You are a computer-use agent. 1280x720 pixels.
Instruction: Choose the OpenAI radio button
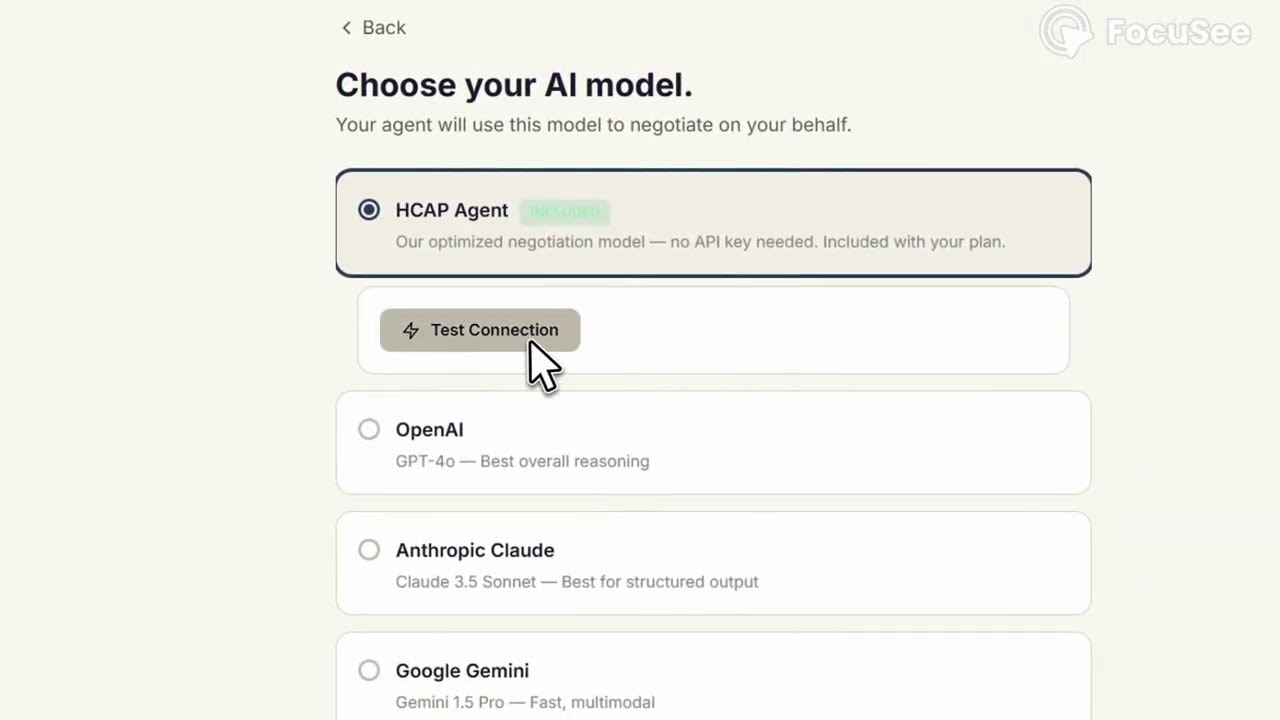coord(369,430)
